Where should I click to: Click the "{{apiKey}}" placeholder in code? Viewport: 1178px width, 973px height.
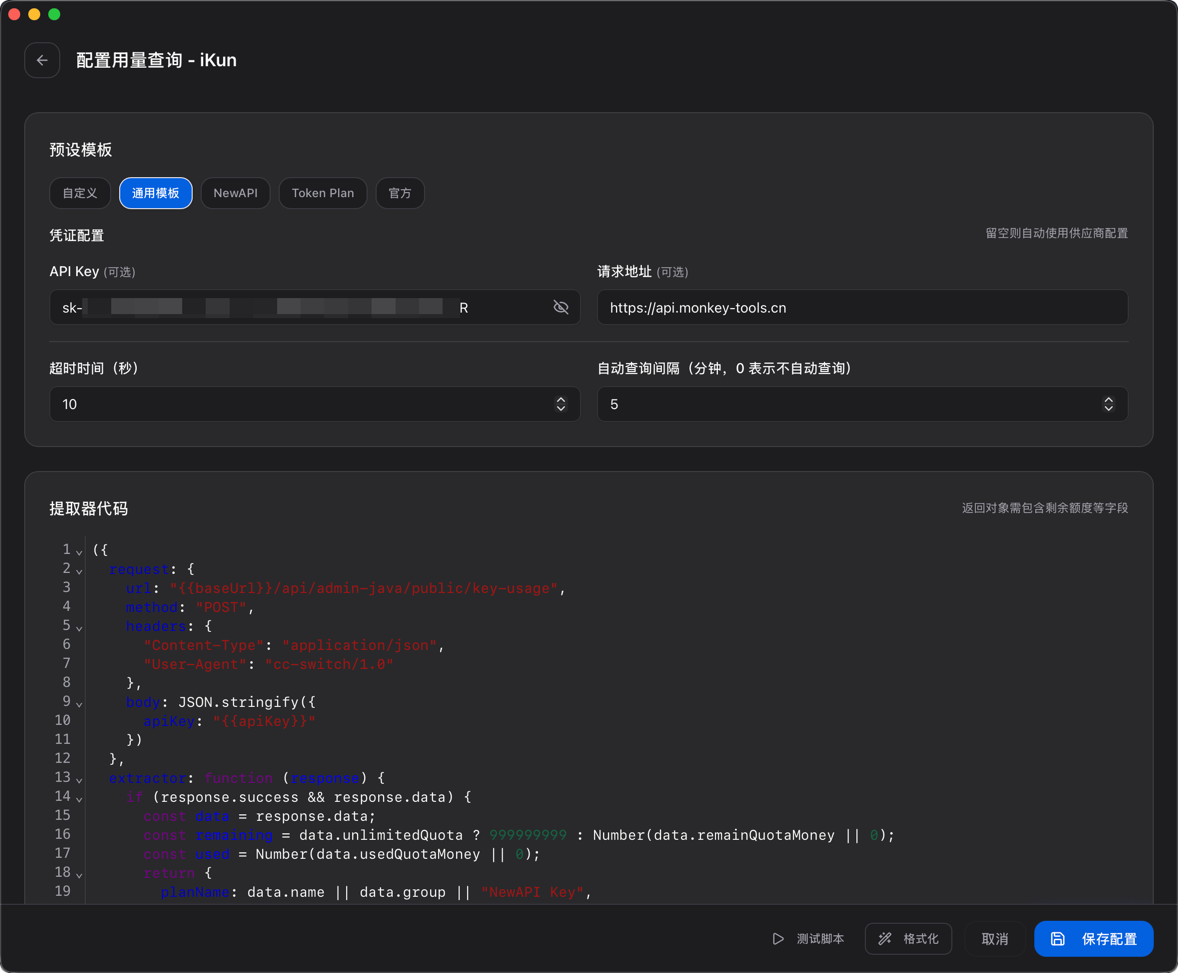click(x=264, y=721)
